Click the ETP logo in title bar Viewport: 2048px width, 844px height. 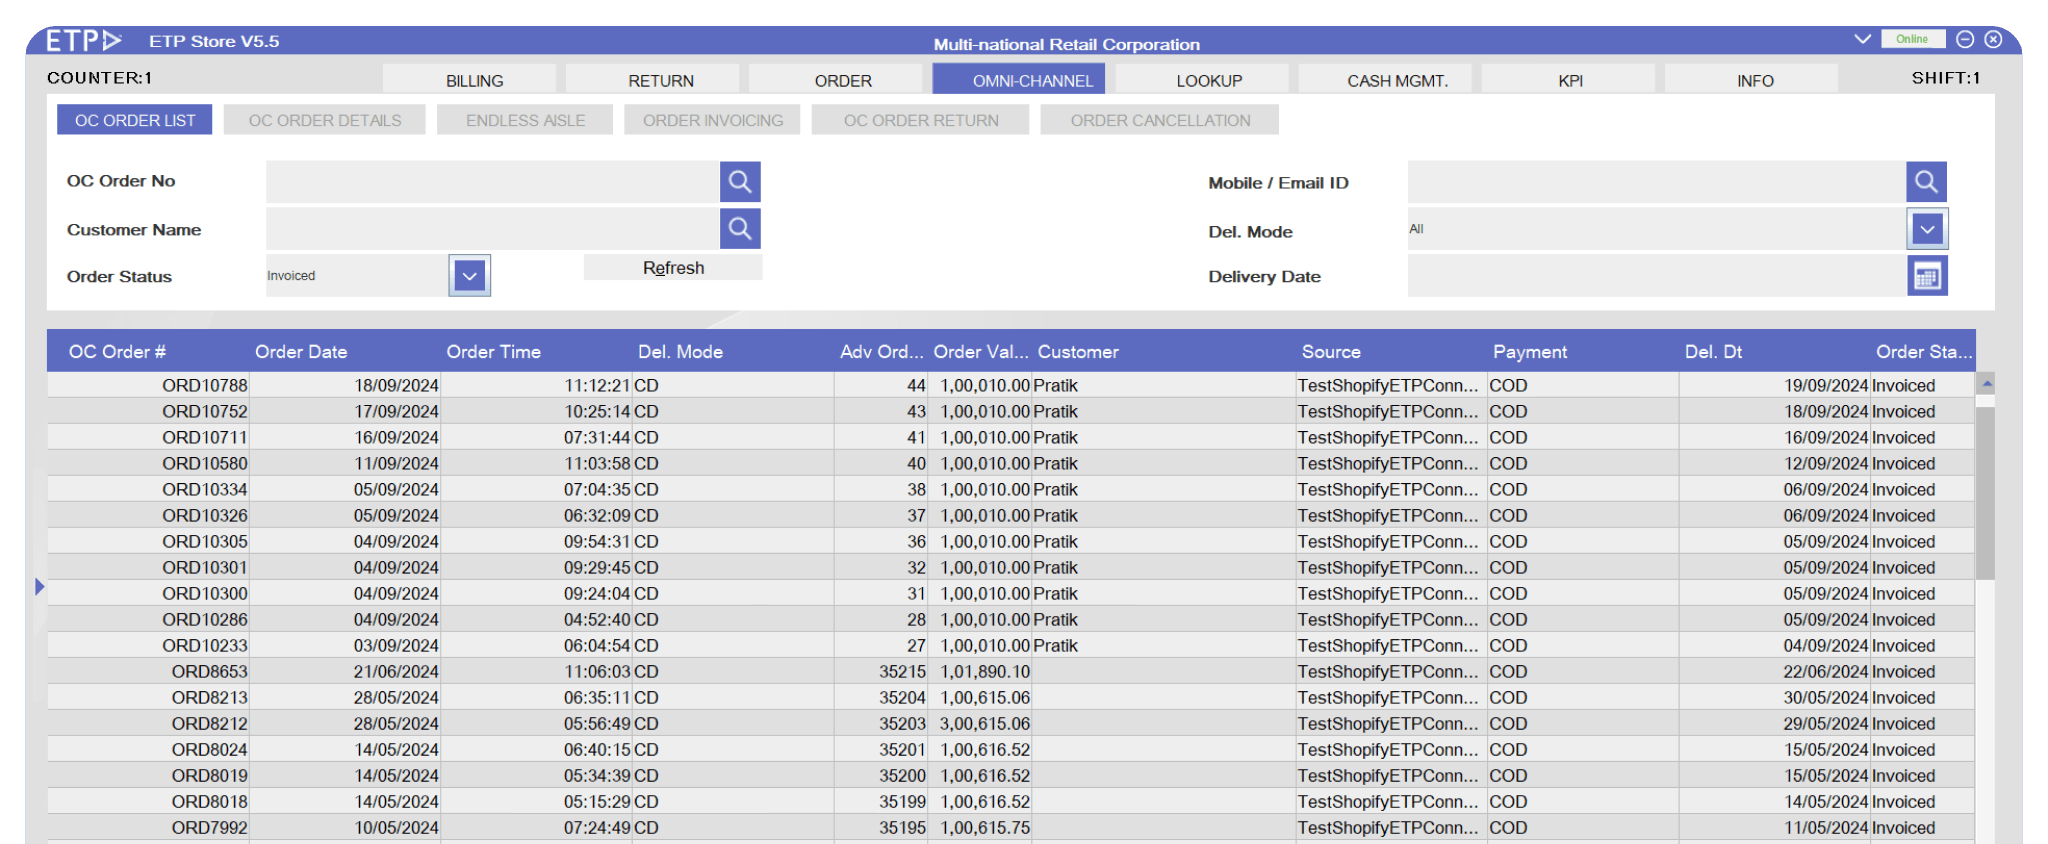coord(83,41)
